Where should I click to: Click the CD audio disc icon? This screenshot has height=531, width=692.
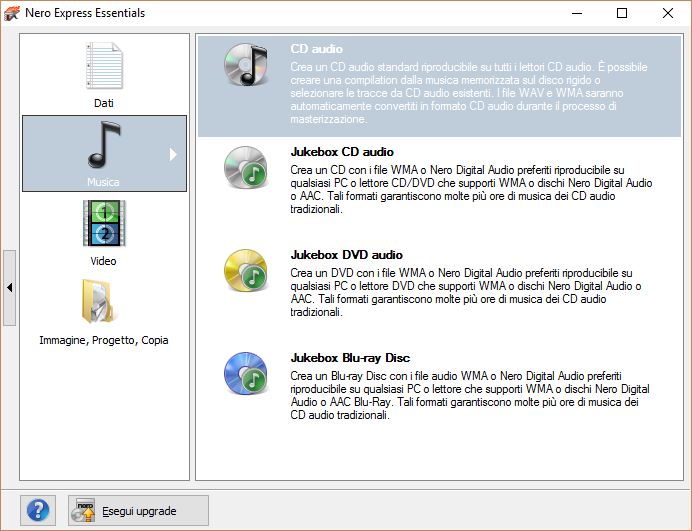point(246,64)
